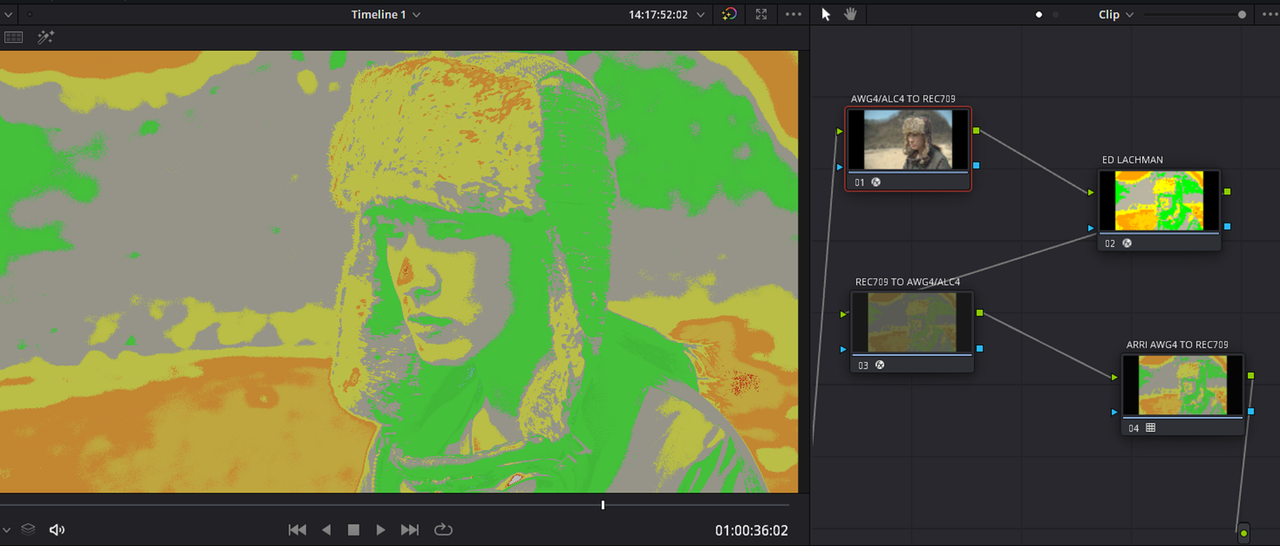The width and height of the screenshot is (1280, 546).
Task: Play the clip forward
Action: 381,530
